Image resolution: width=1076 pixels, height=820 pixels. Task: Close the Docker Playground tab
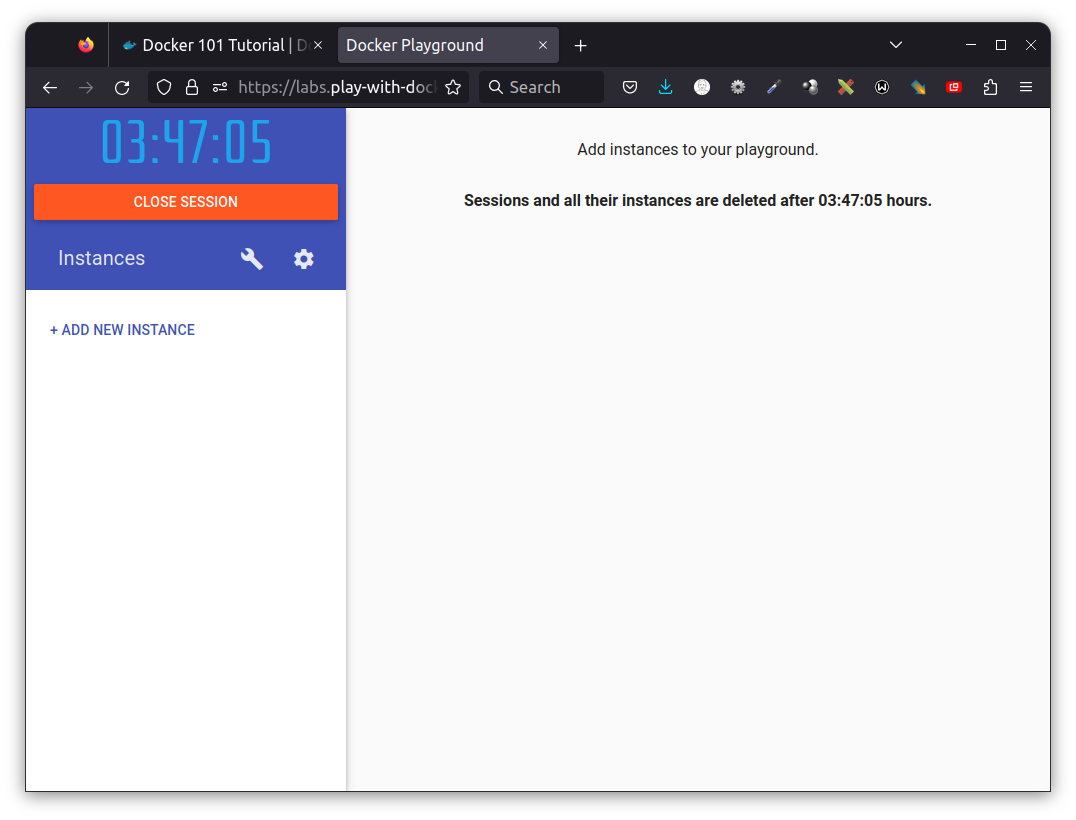[543, 45]
